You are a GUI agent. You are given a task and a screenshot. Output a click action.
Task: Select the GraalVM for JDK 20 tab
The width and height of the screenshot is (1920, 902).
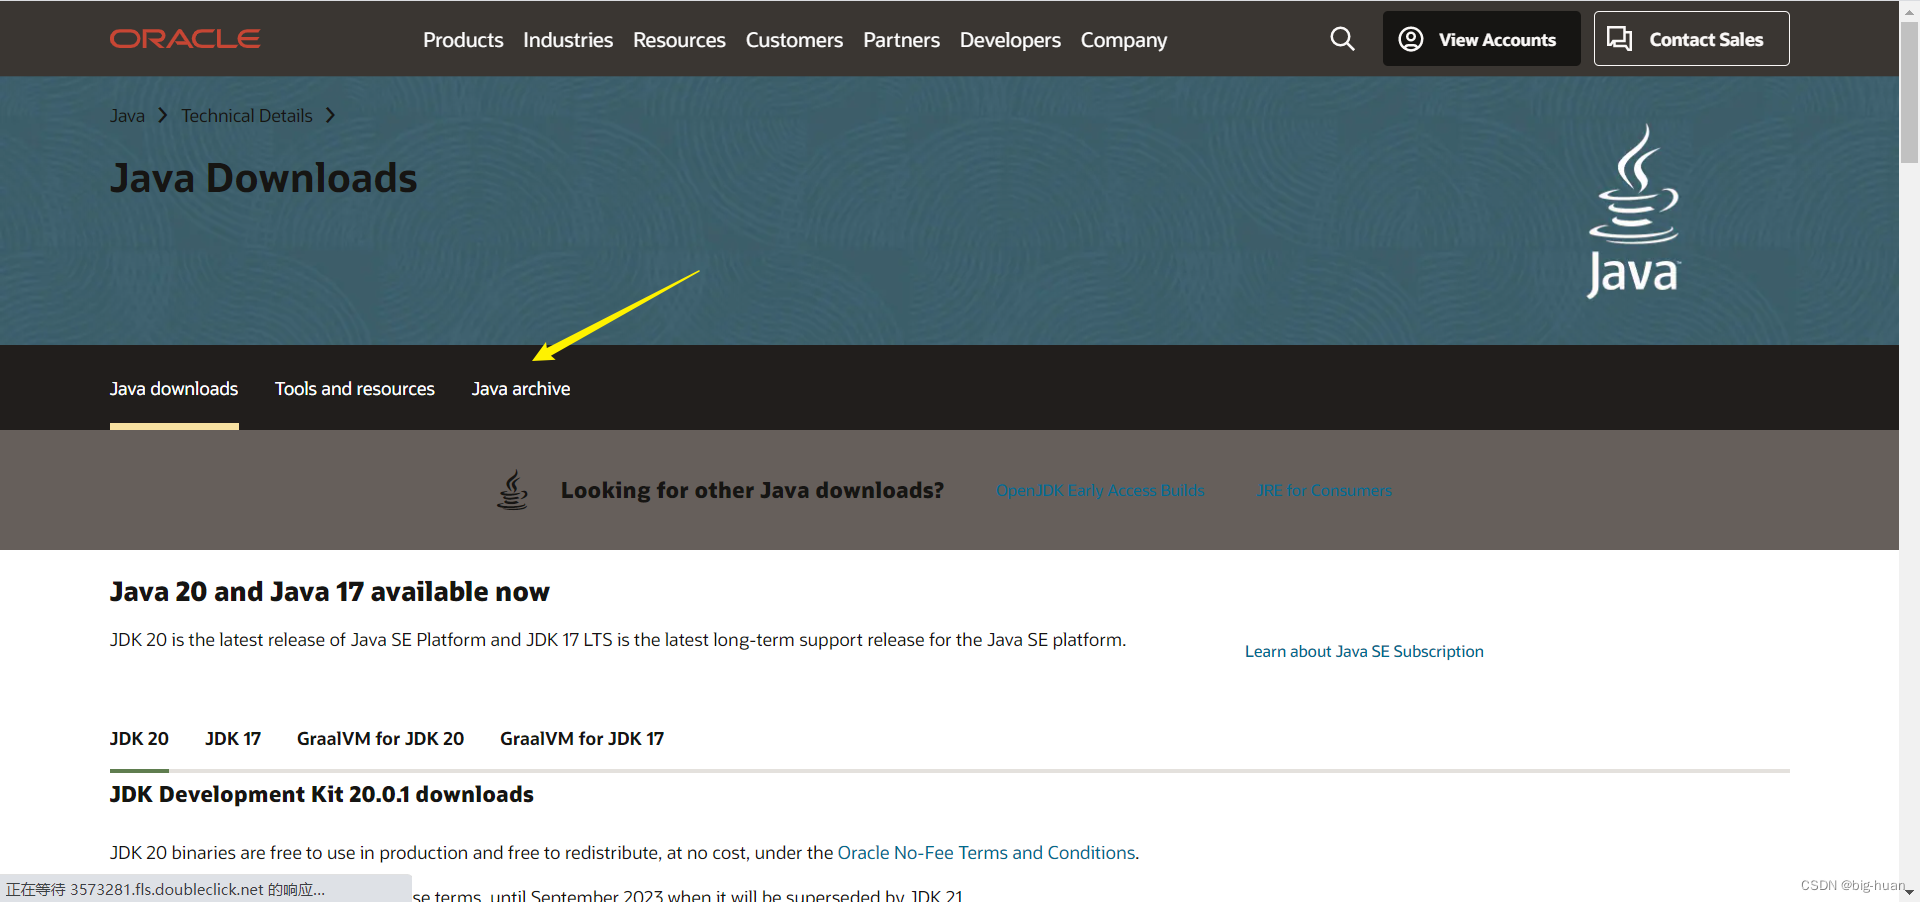(380, 739)
